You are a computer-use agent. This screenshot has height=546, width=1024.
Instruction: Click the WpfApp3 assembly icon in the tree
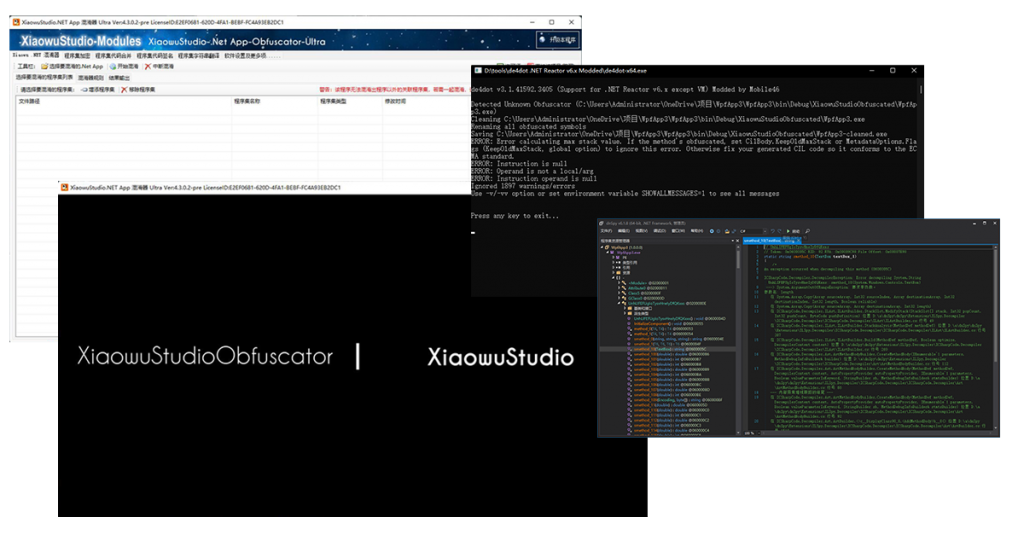(x=607, y=248)
